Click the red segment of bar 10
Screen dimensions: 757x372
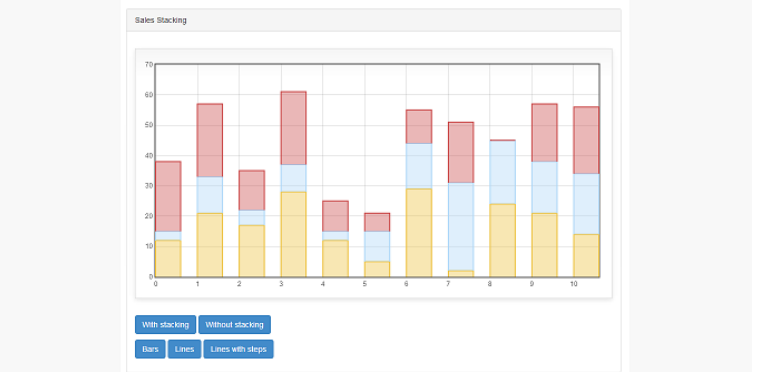click(586, 140)
